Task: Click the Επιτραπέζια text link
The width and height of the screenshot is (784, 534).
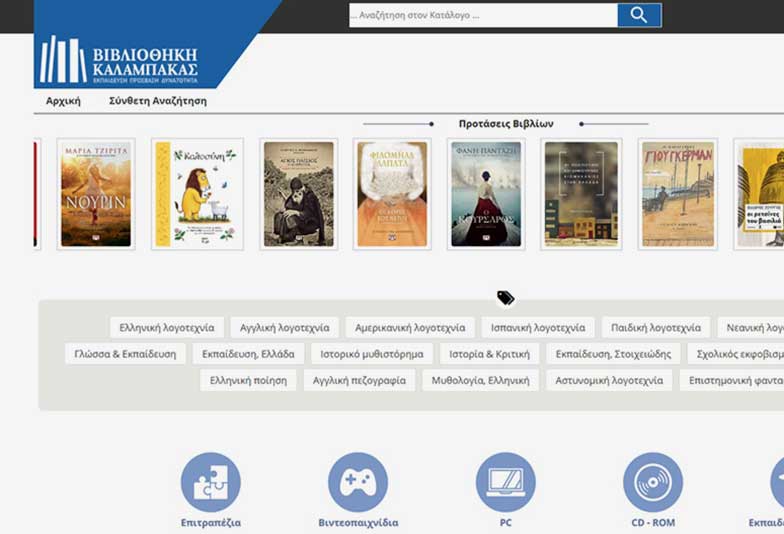Action: coord(210,522)
